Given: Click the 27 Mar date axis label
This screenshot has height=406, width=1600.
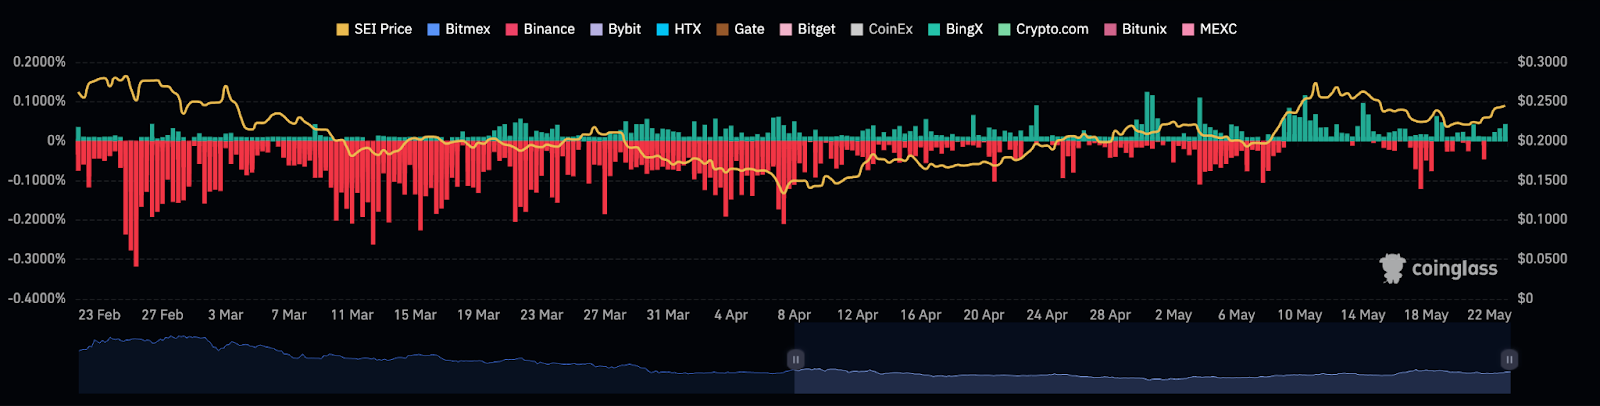Looking at the screenshot, I should (605, 315).
